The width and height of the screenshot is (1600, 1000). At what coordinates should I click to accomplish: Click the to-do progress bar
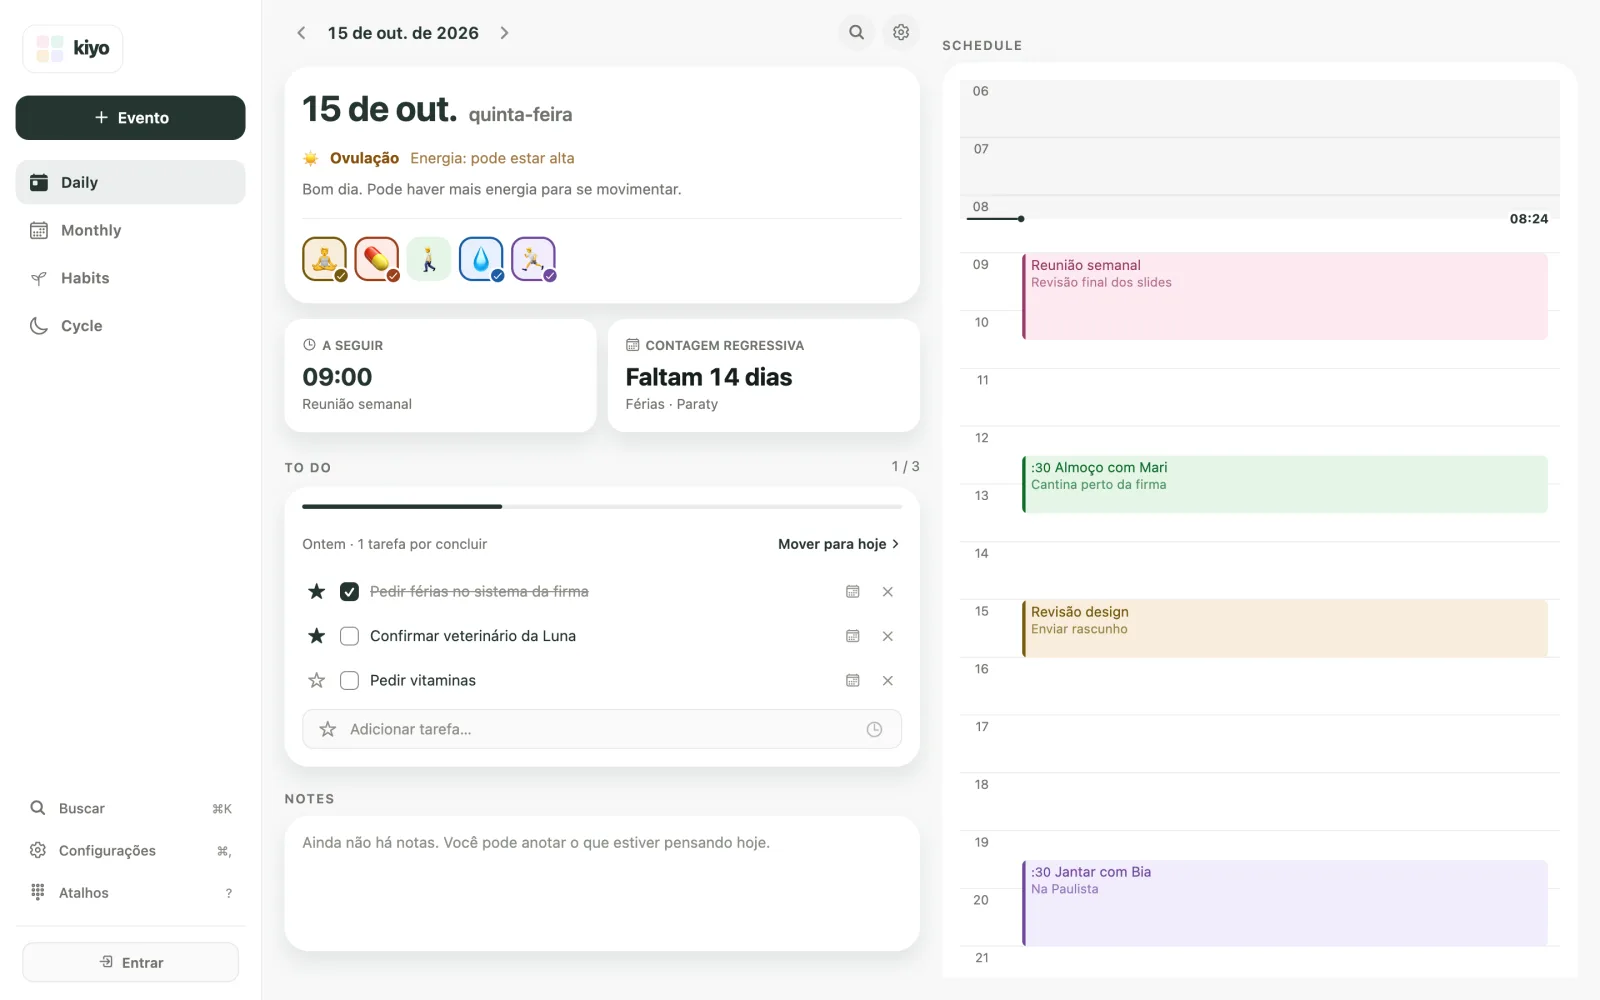coord(602,507)
